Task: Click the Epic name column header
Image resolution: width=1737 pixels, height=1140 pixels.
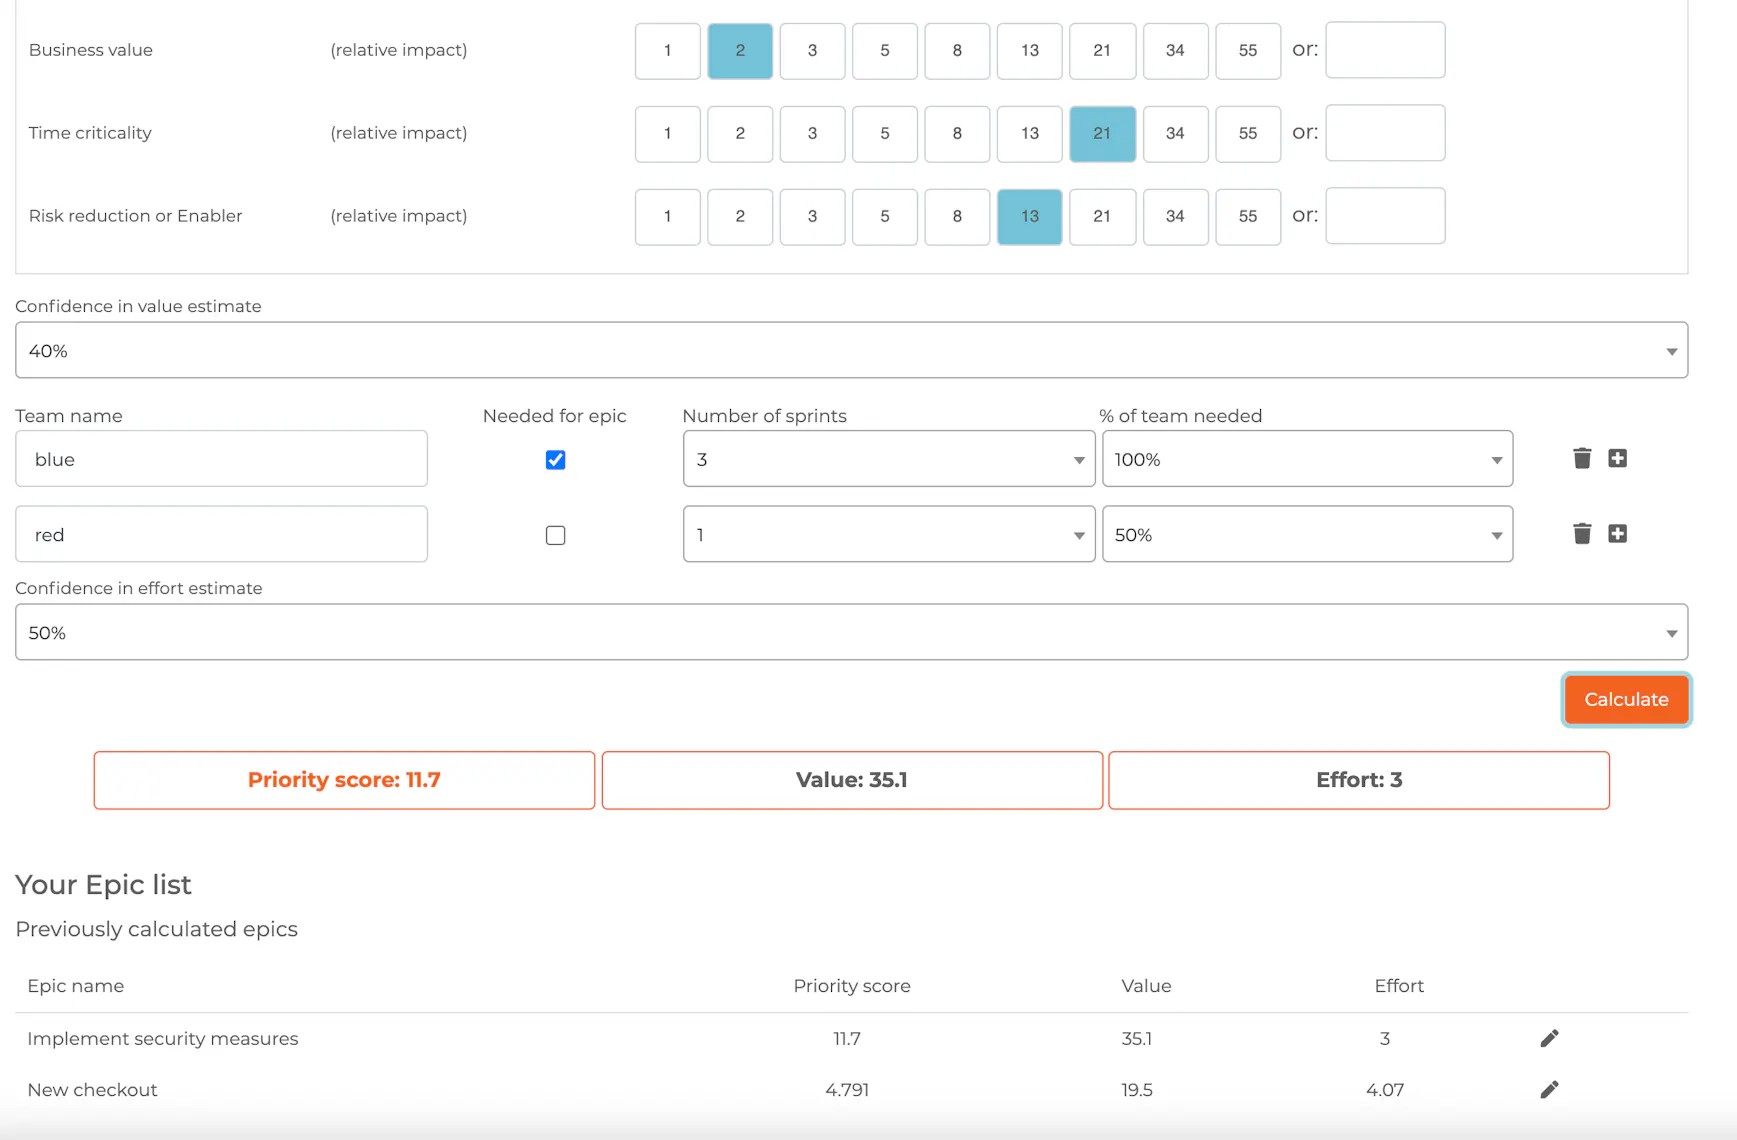Action: click(76, 985)
